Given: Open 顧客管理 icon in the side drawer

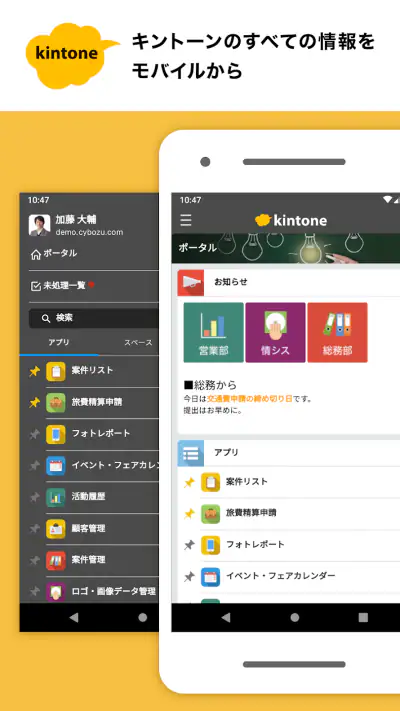Looking at the screenshot, I should [x=56, y=529].
